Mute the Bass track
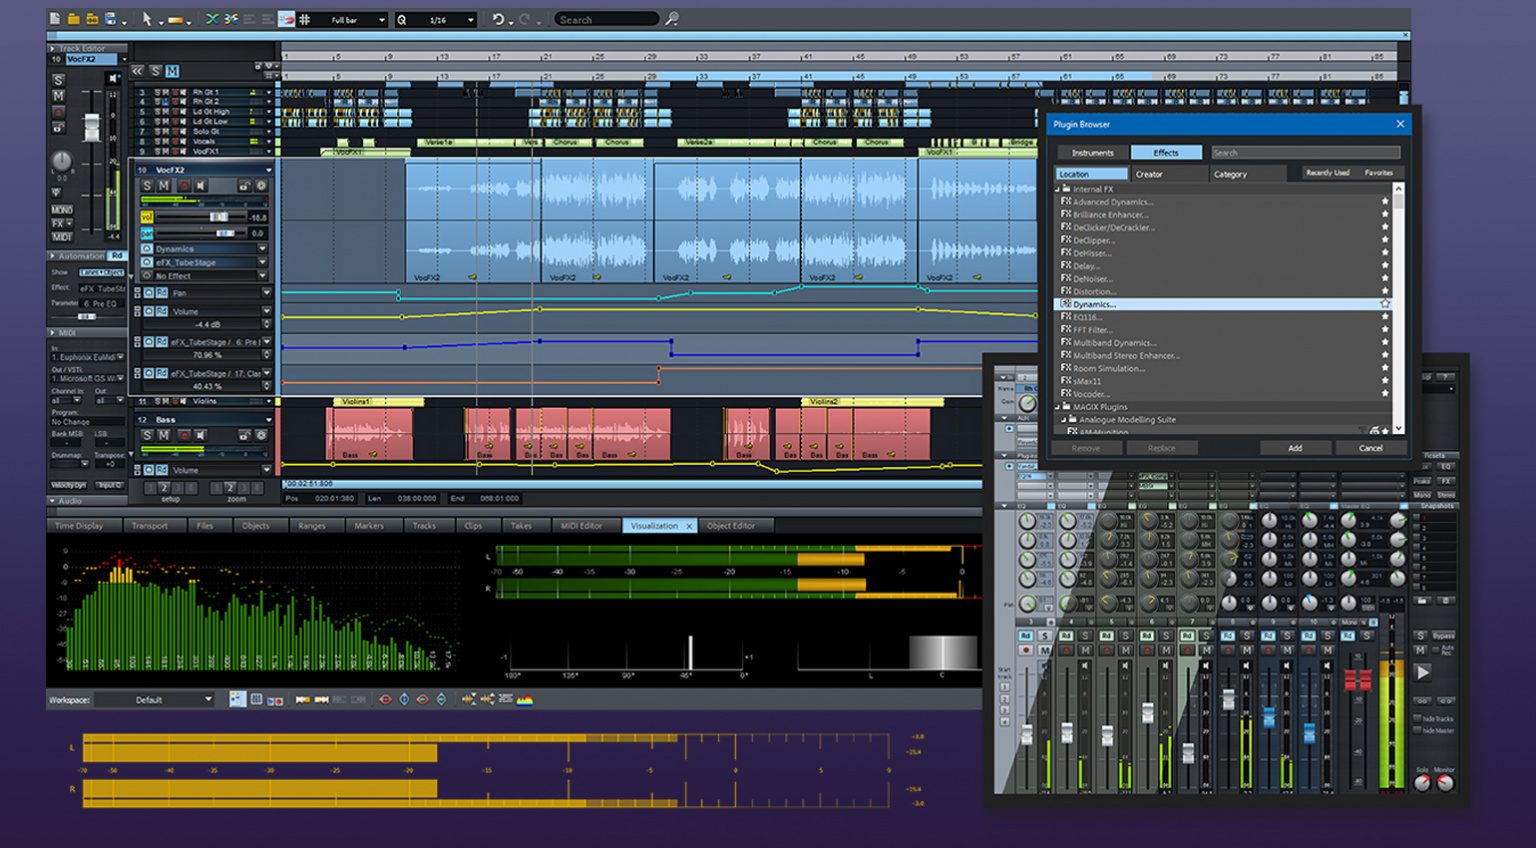1536x848 pixels. click(164, 435)
